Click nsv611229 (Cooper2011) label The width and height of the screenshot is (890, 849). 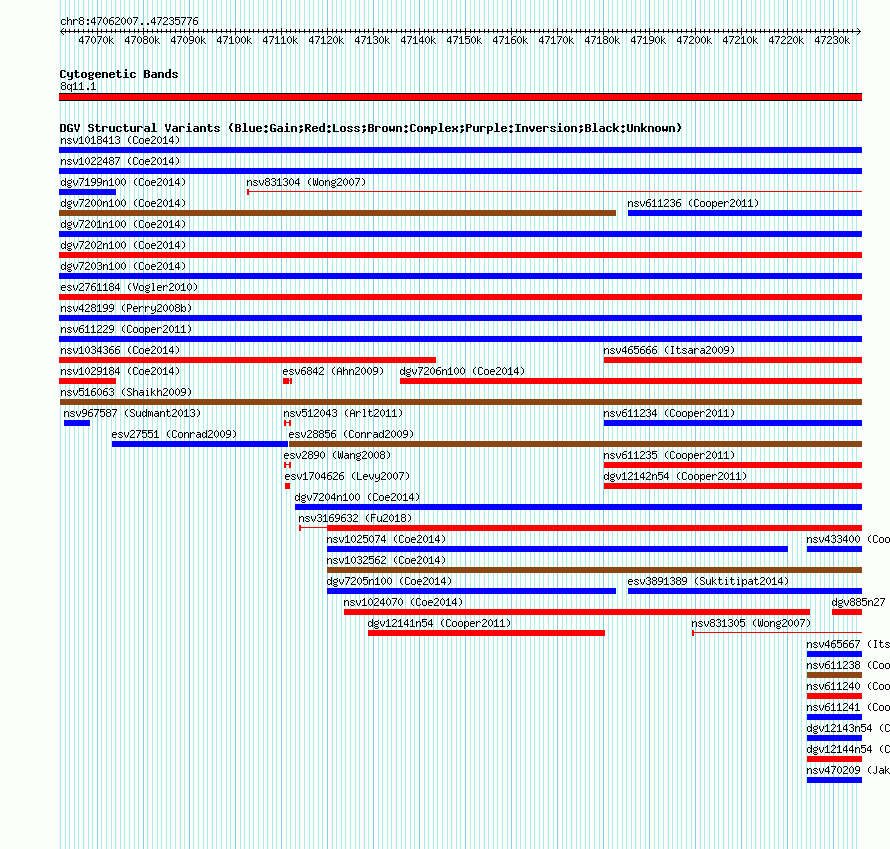pos(126,329)
